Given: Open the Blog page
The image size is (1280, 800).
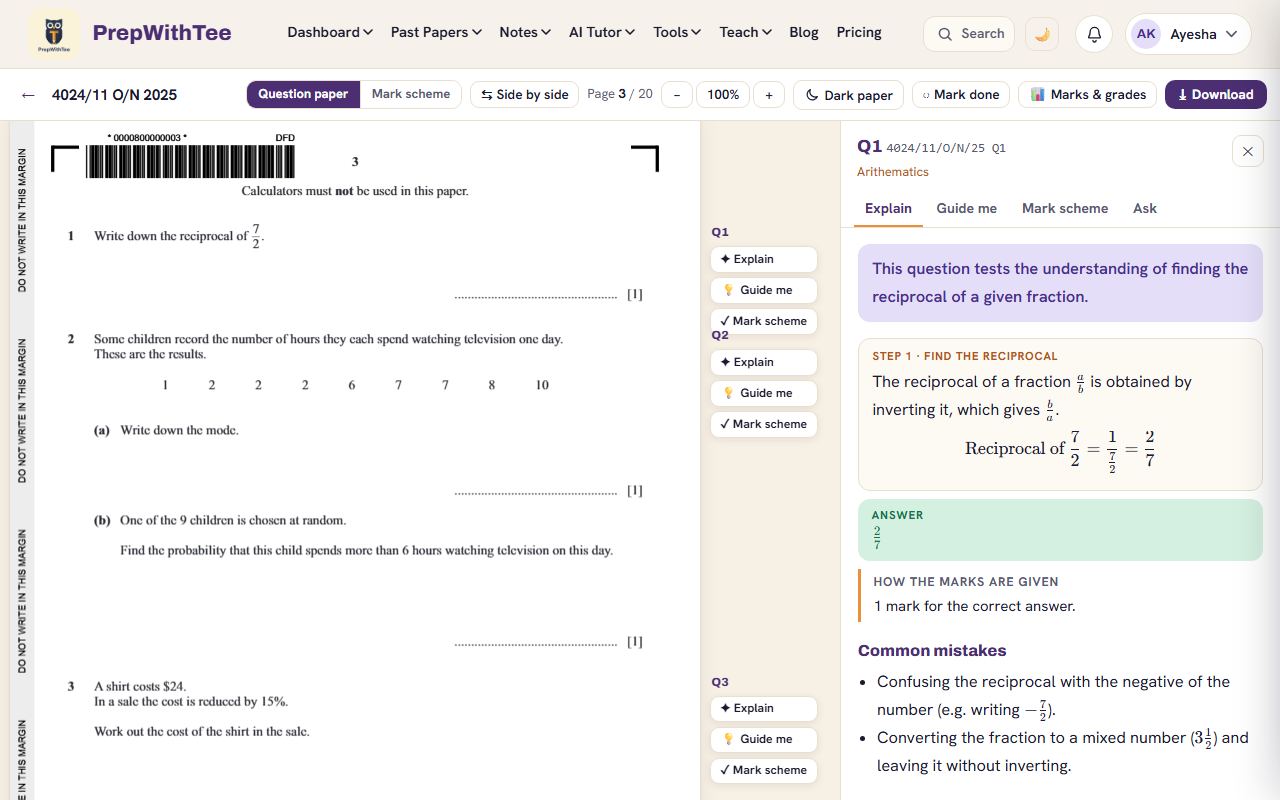Looking at the screenshot, I should pos(804,32).
